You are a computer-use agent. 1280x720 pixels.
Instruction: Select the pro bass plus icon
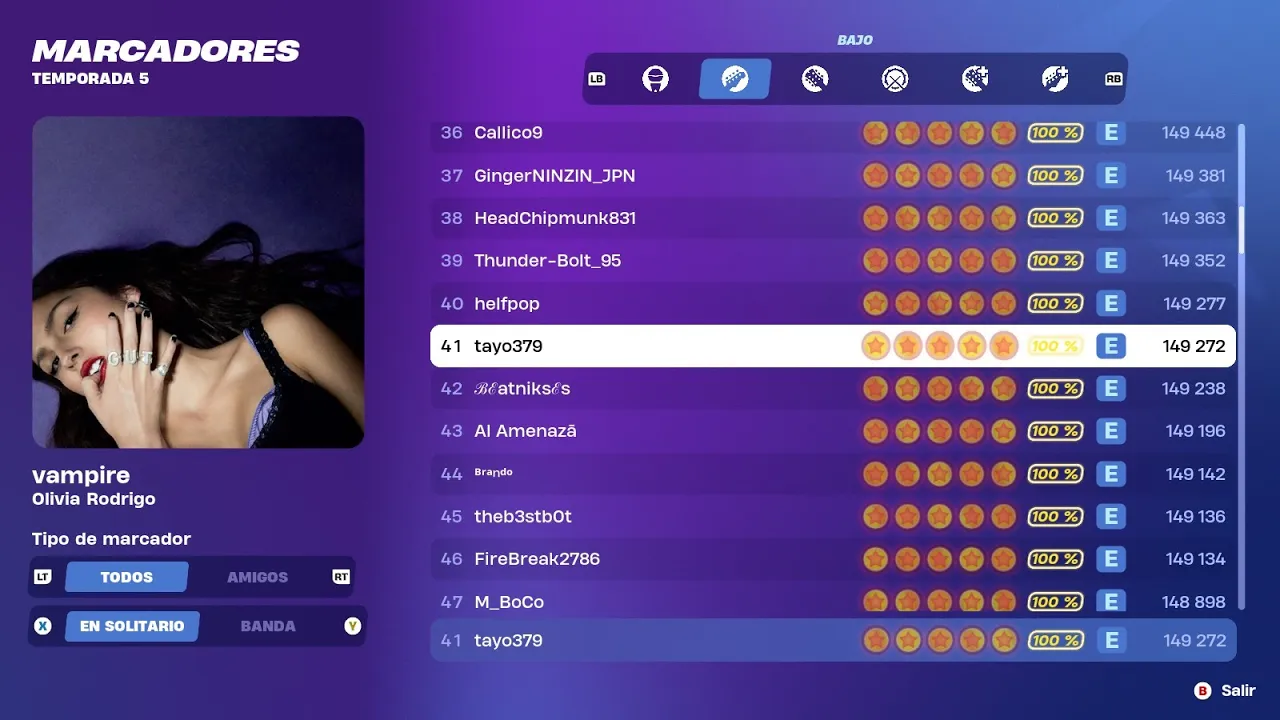point(1055,79)
